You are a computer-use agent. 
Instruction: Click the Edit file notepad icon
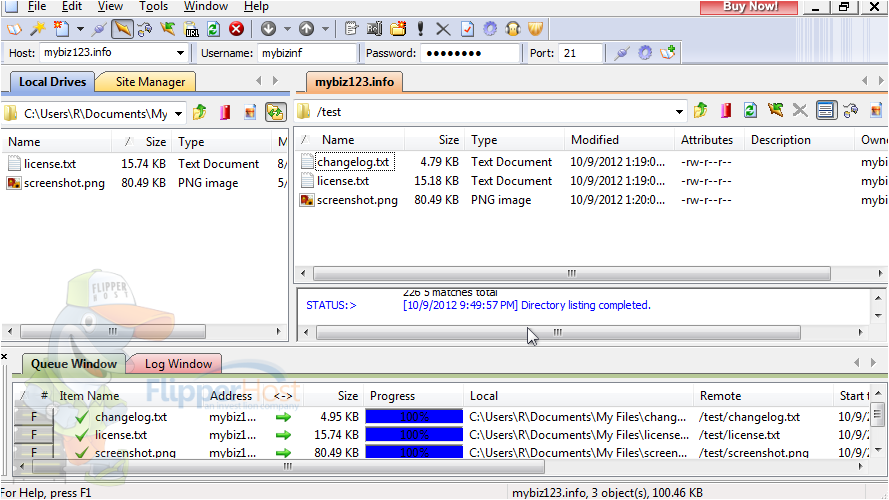coord(352,28)
